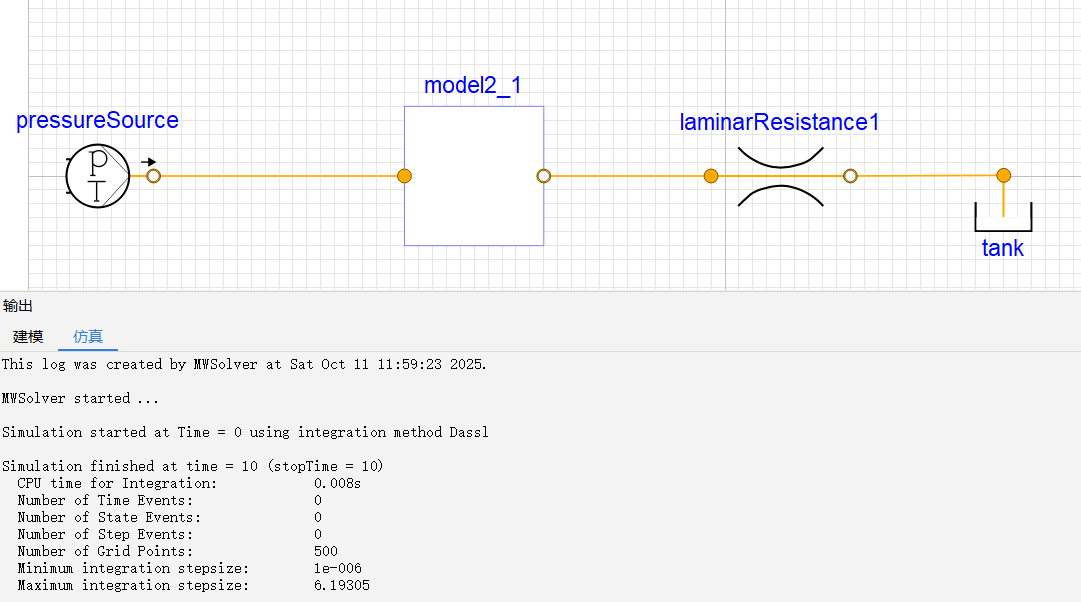Click the laminarResistance1 name label

[x=779, y=122]
